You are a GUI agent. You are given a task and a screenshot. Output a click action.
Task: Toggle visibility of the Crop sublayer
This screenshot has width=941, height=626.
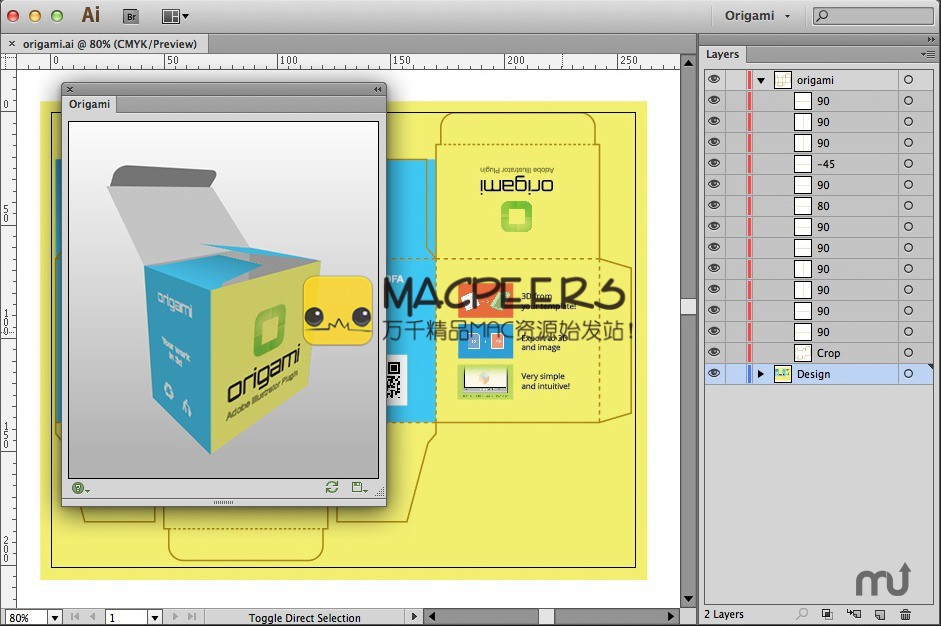tap(714, 353)
